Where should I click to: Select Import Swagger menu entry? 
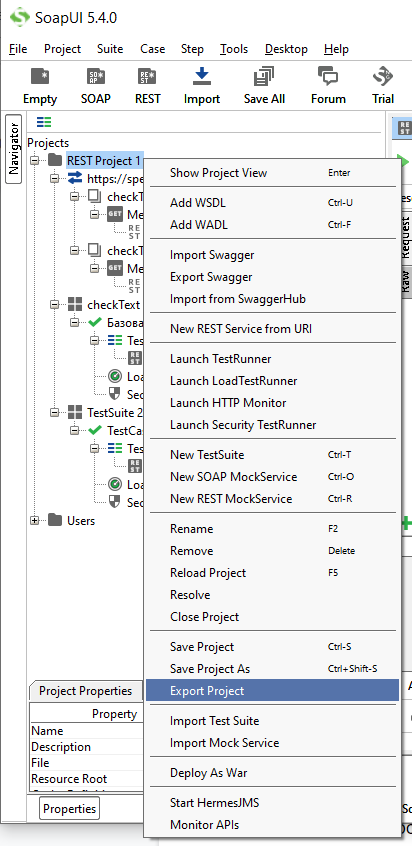click(272, 255)
